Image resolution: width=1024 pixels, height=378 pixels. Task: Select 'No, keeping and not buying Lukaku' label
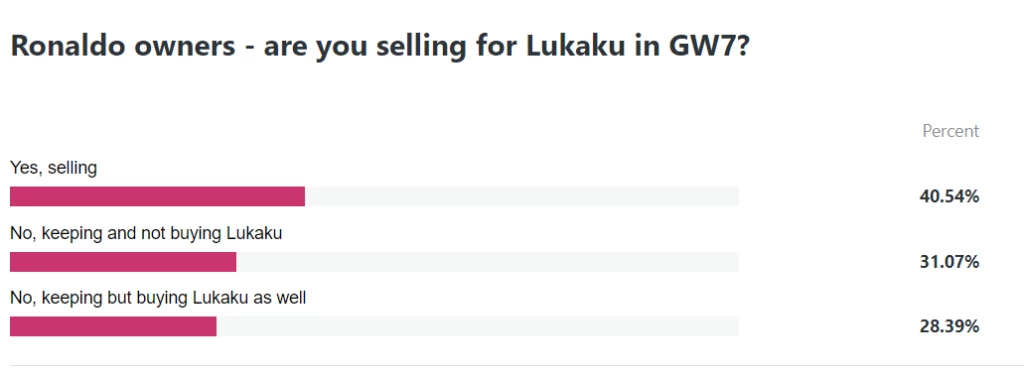(x=146, y=233)
